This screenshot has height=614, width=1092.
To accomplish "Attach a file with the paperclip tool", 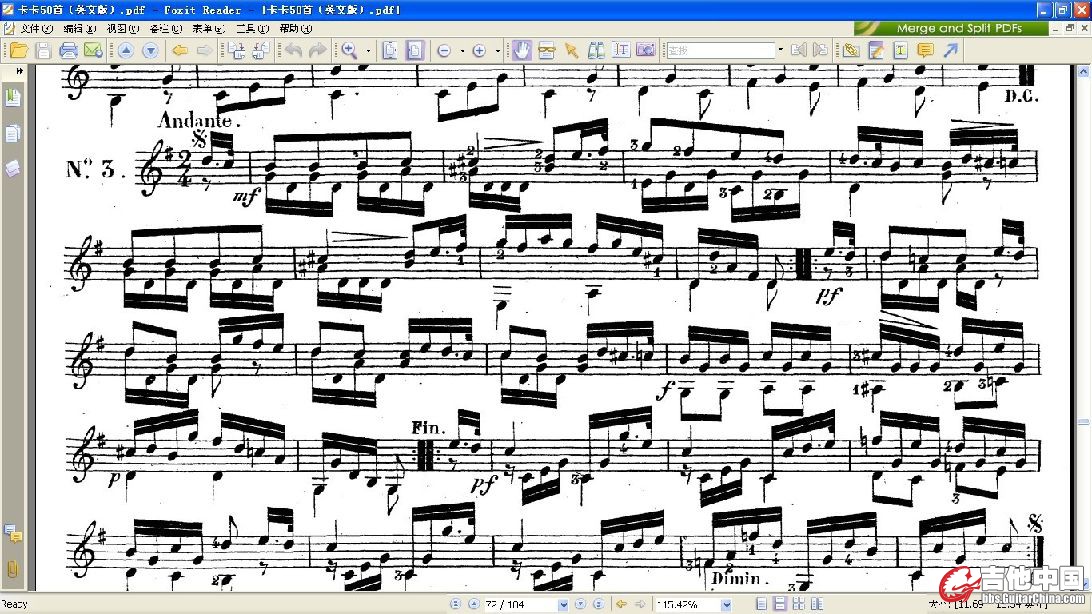I will pos(851,50).
